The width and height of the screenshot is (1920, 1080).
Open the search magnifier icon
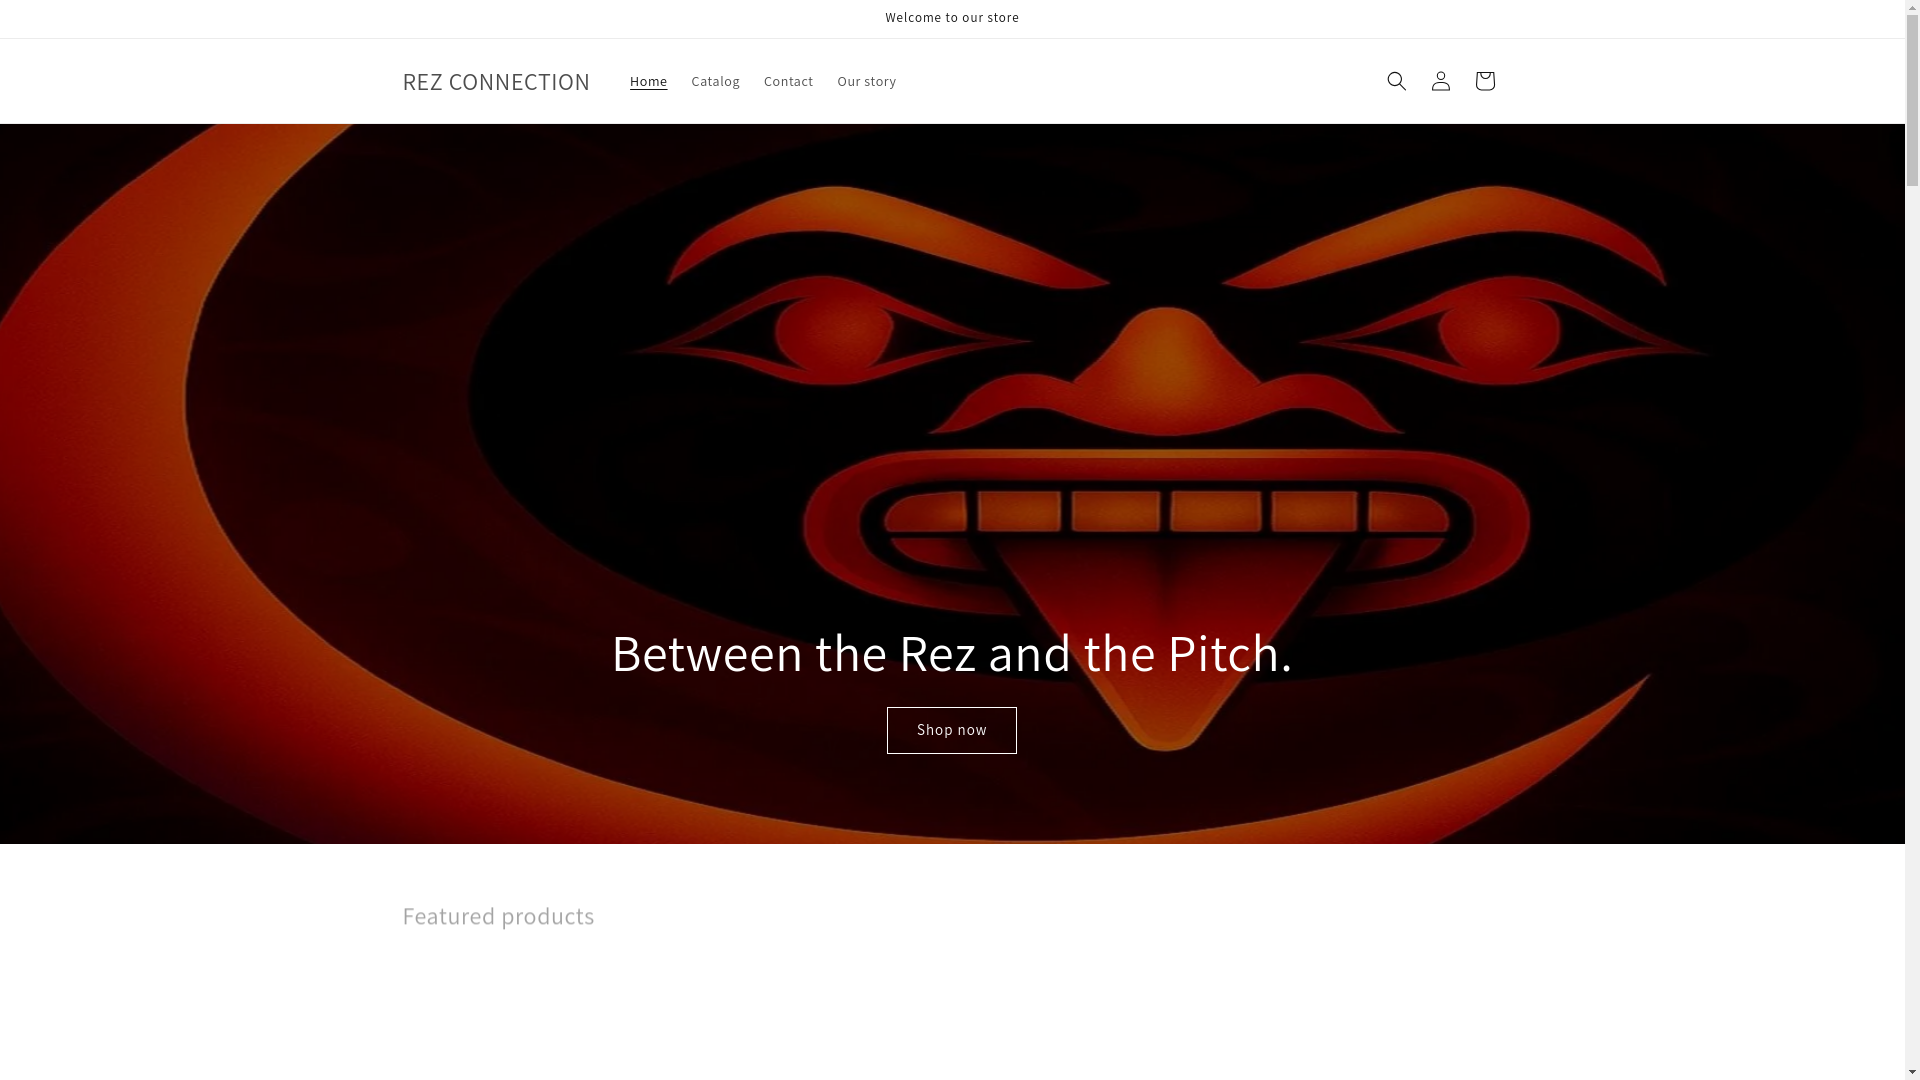[x=1396, y=81]
